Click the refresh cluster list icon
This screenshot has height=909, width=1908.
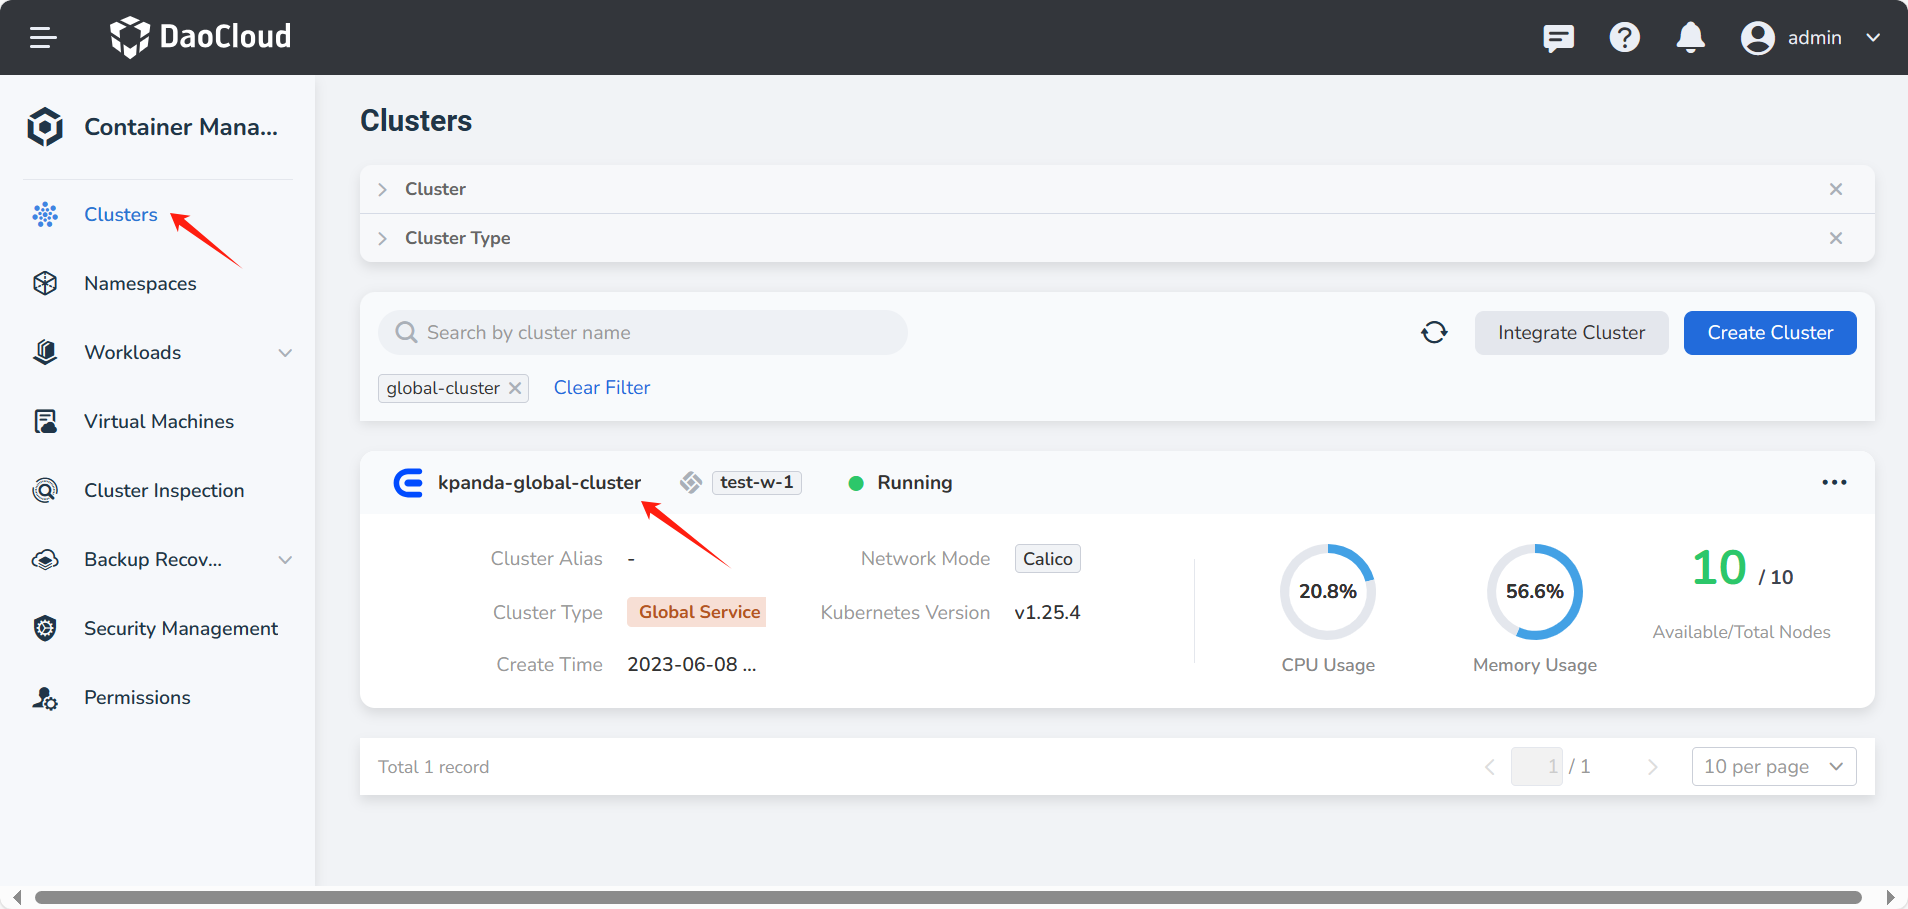coord(1434,333)
